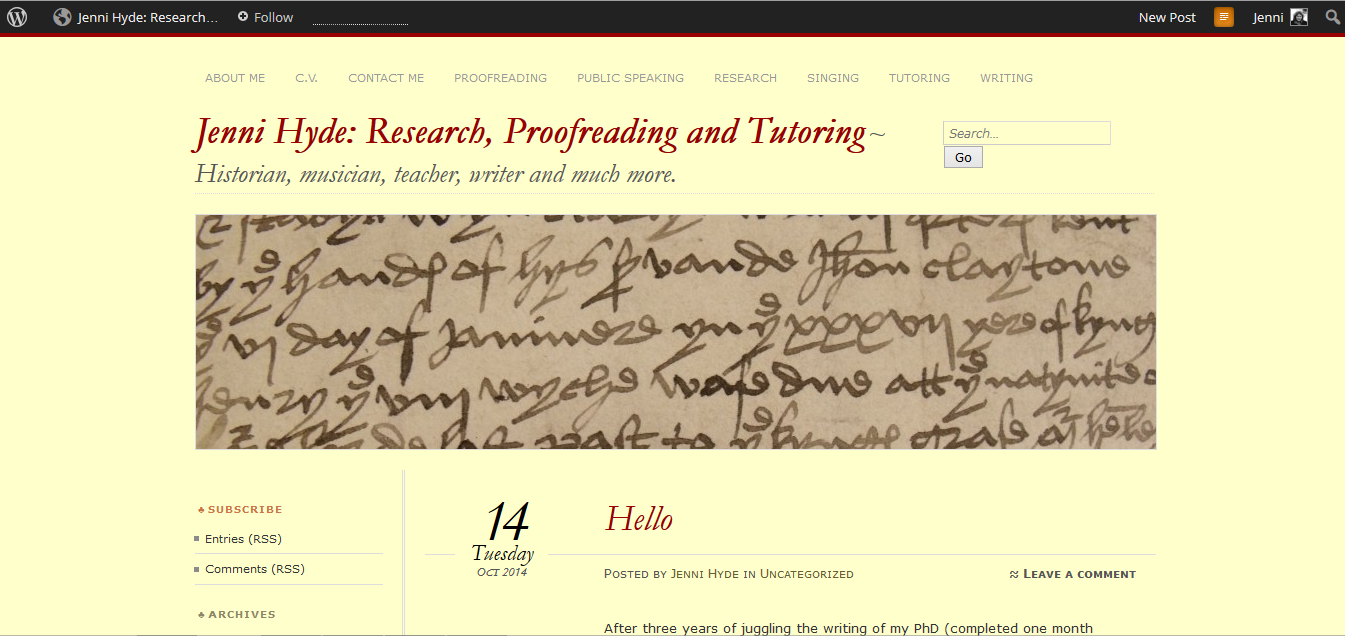The width and height of the screenshot is (1345, 636).
Task: Go to the Contact Me page
Action: pyautogui.click(x=386, y=78)
